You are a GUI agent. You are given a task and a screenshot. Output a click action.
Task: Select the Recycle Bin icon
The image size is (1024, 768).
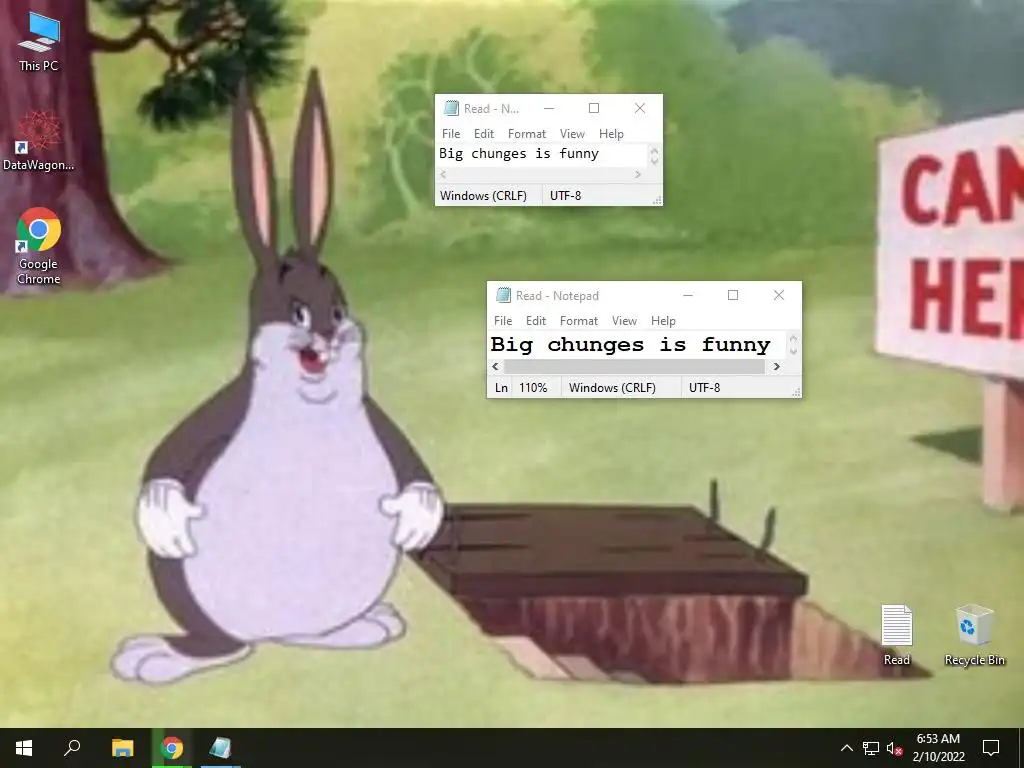point(974,635)
